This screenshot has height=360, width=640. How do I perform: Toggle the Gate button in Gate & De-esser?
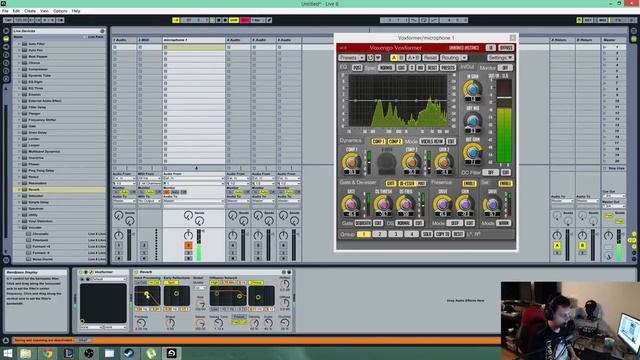tap(391, 183)
